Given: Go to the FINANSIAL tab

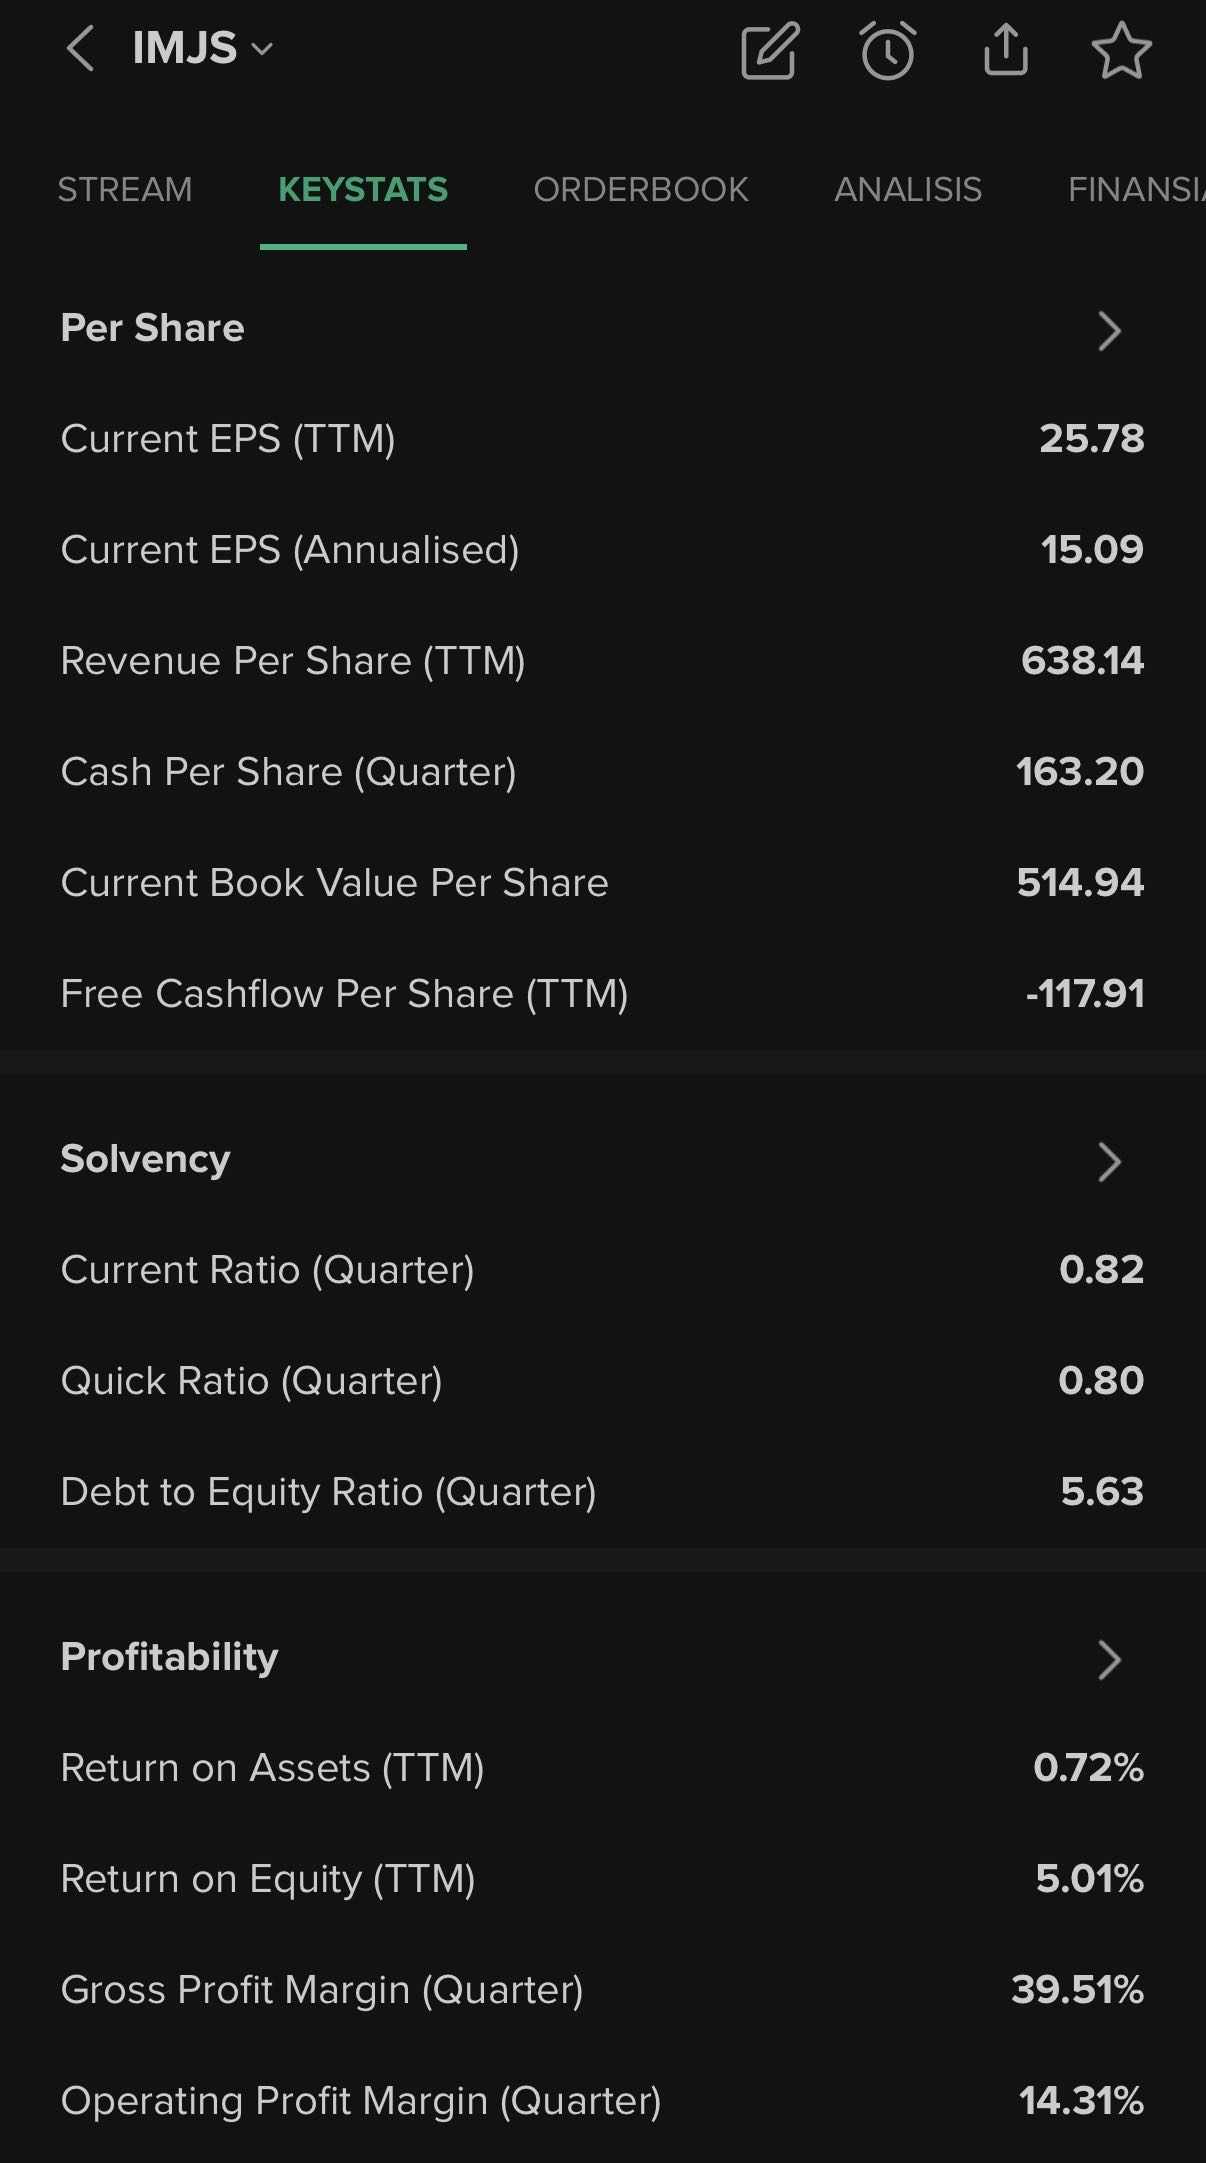Looking at the screenshot, I should pyautogui.click(x=1135, y=190).
